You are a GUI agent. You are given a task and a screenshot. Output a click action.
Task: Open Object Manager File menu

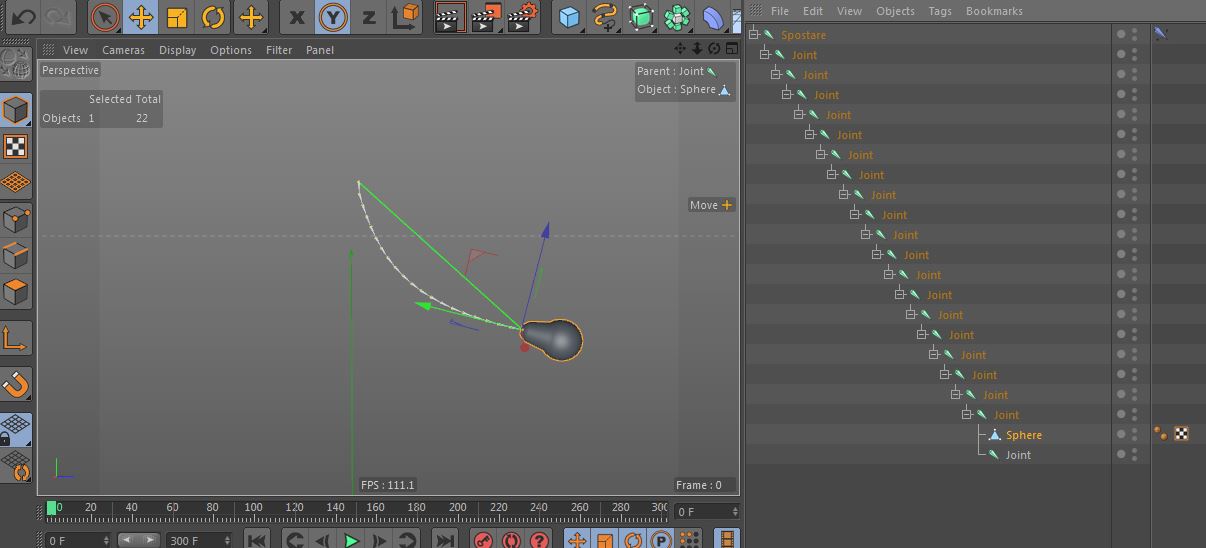780,11
